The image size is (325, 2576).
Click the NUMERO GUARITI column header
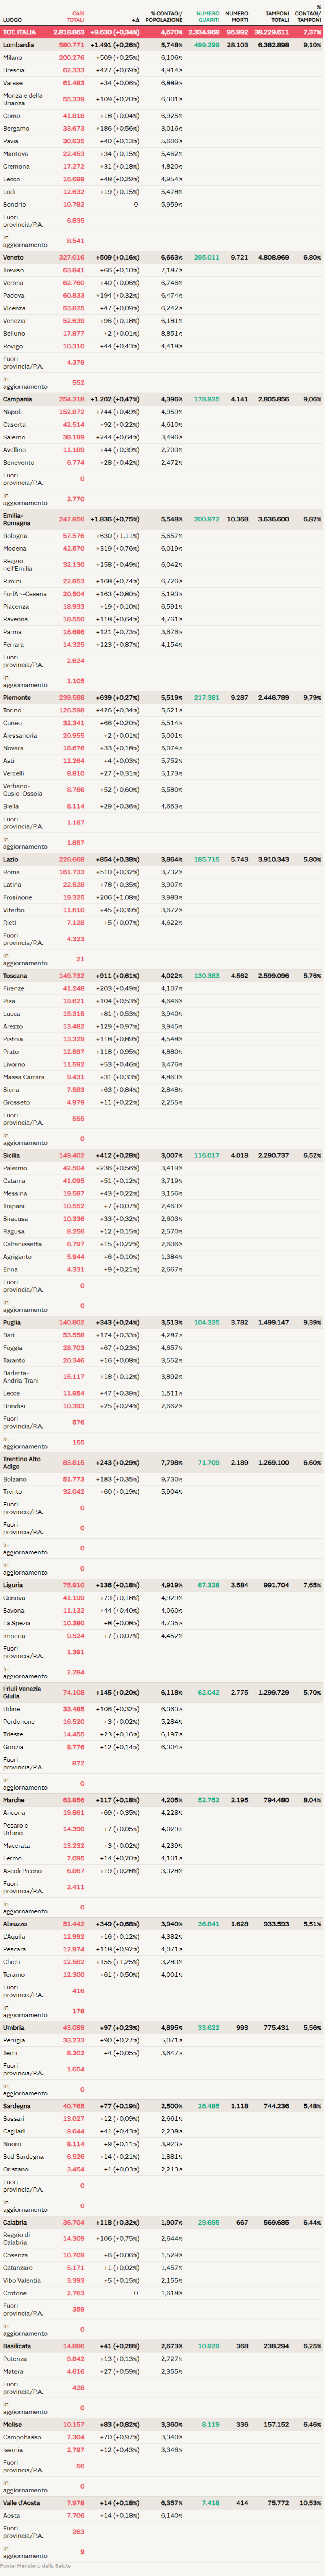207,16
